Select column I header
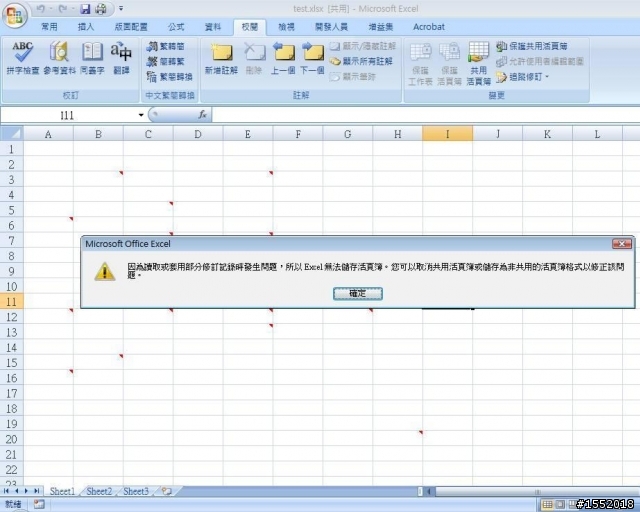Image resolution: width=640 pixels, height=512 pixels. 447,134
